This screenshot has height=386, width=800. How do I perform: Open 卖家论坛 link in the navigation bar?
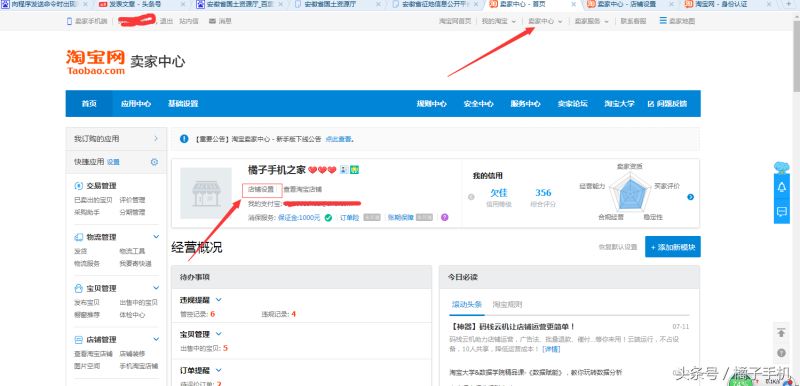[x=572, y=104]
